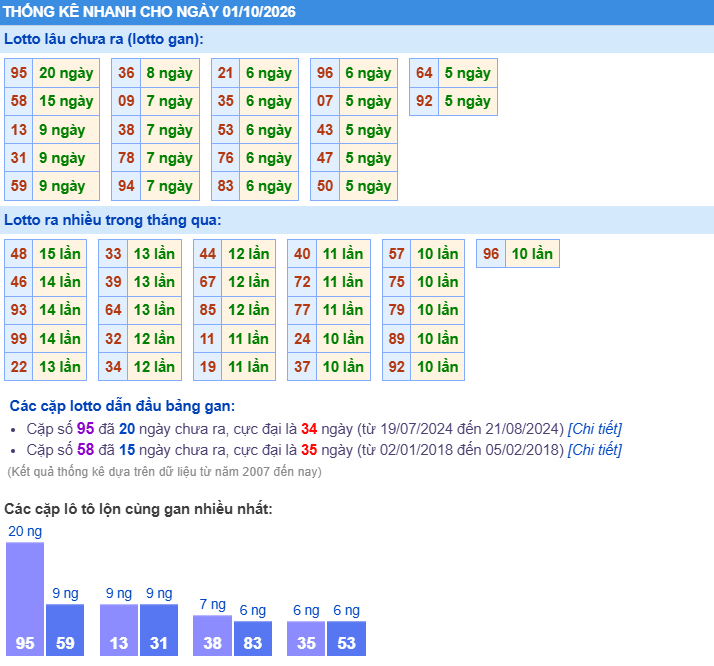Select frequent number 72
Screen dimensions: 714x666
302,282
